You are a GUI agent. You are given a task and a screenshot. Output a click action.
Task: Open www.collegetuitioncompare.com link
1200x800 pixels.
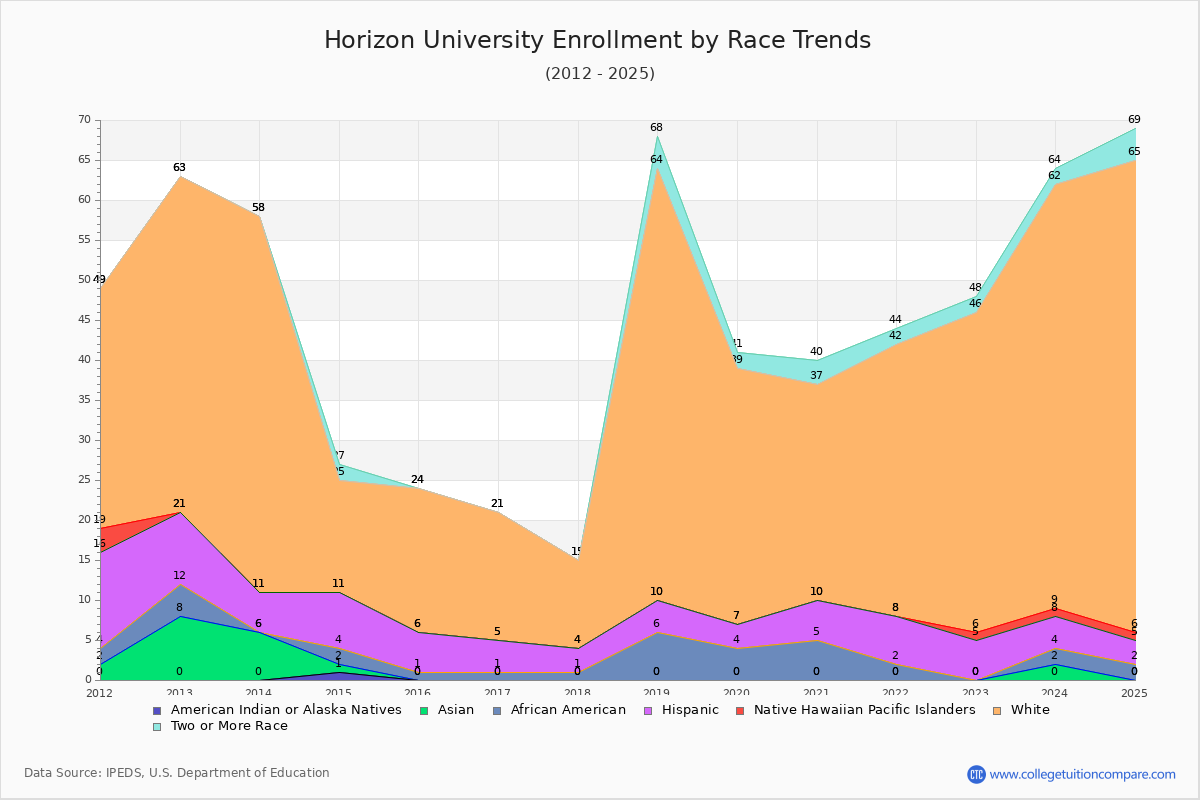coord(1083,774)
